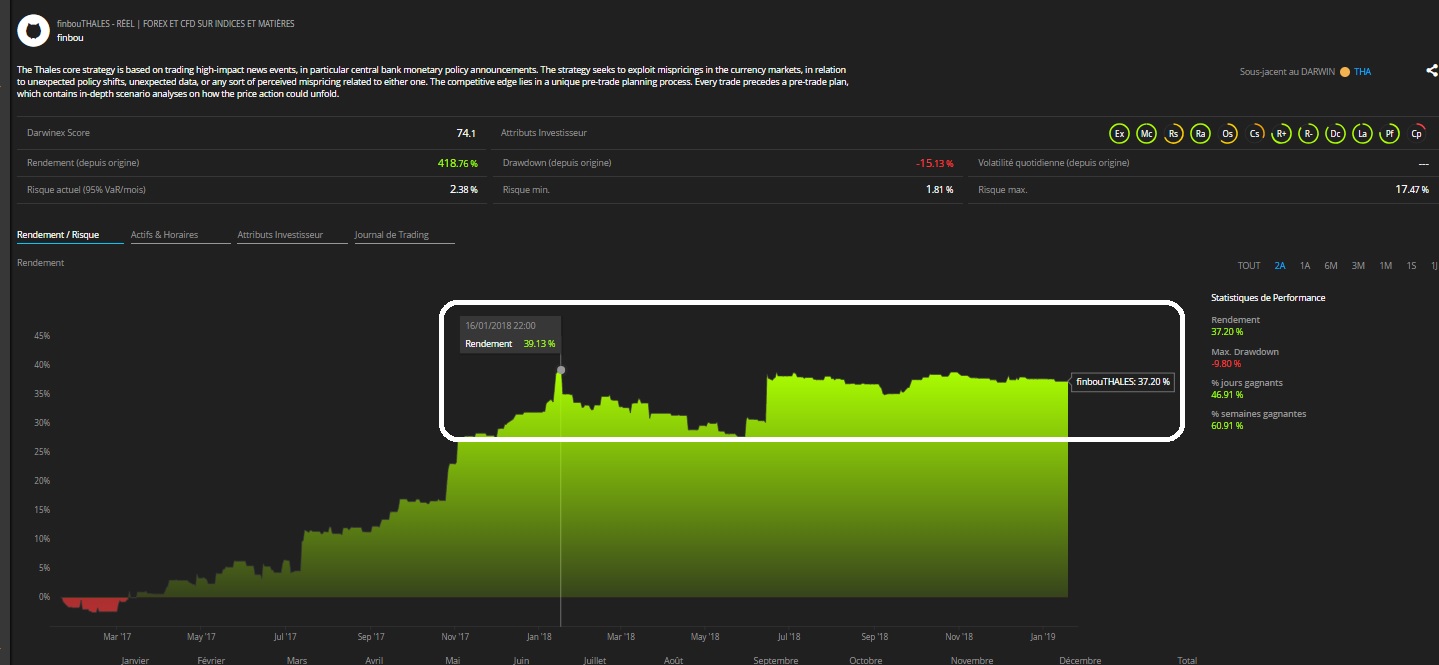Show the full history with TOUT
The width and height of the screenshot is (1439, 665).
click(1249, 266)
